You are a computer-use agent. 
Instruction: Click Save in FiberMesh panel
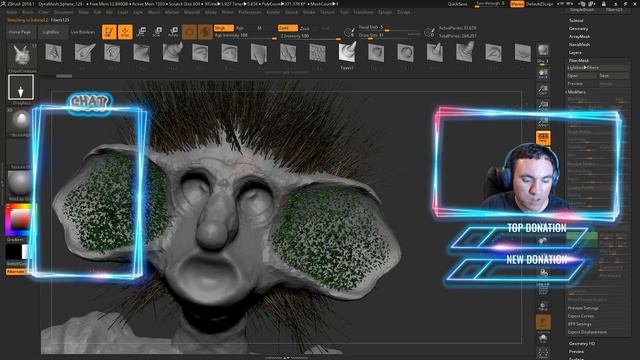[613, 76]
